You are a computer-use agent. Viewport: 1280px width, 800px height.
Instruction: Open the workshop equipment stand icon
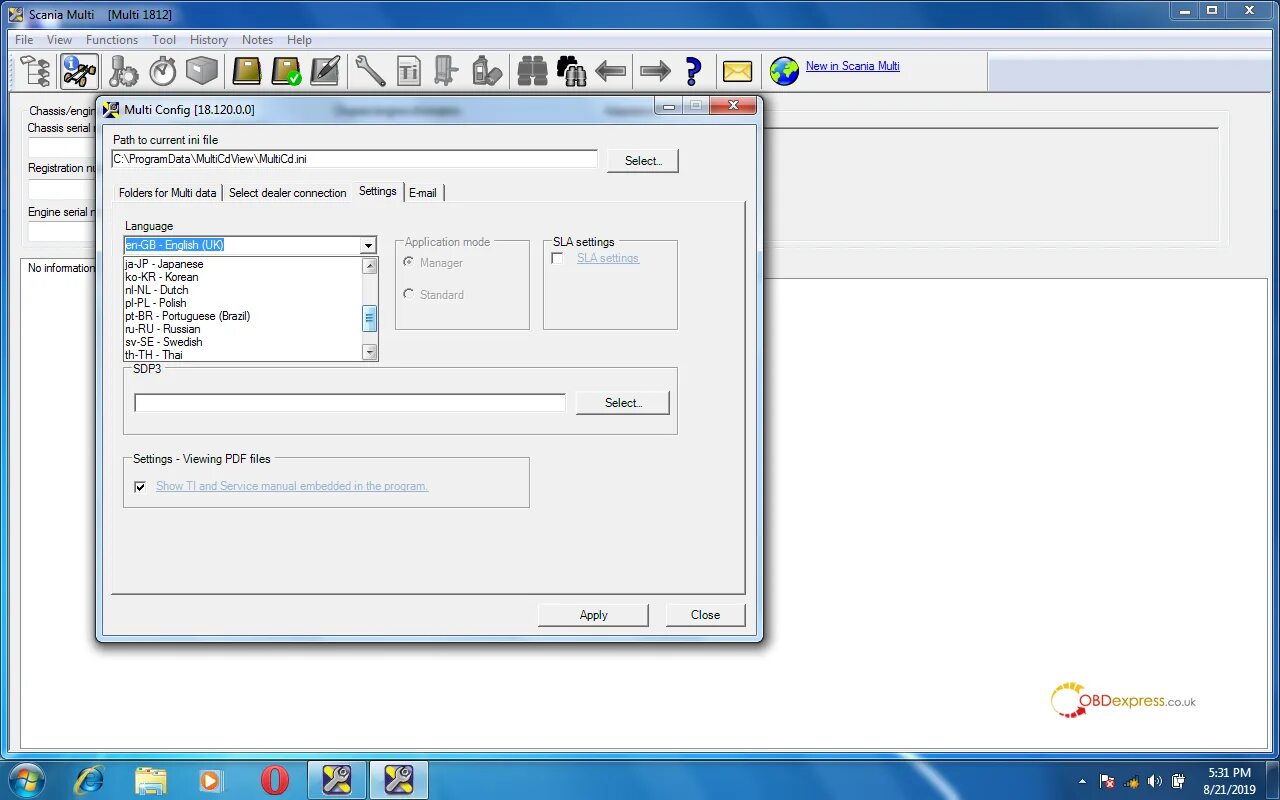point(446,71)
